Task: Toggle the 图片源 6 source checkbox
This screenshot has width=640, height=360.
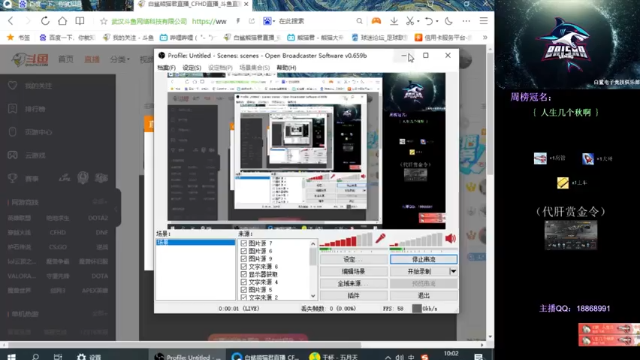Action: (244, 251)
